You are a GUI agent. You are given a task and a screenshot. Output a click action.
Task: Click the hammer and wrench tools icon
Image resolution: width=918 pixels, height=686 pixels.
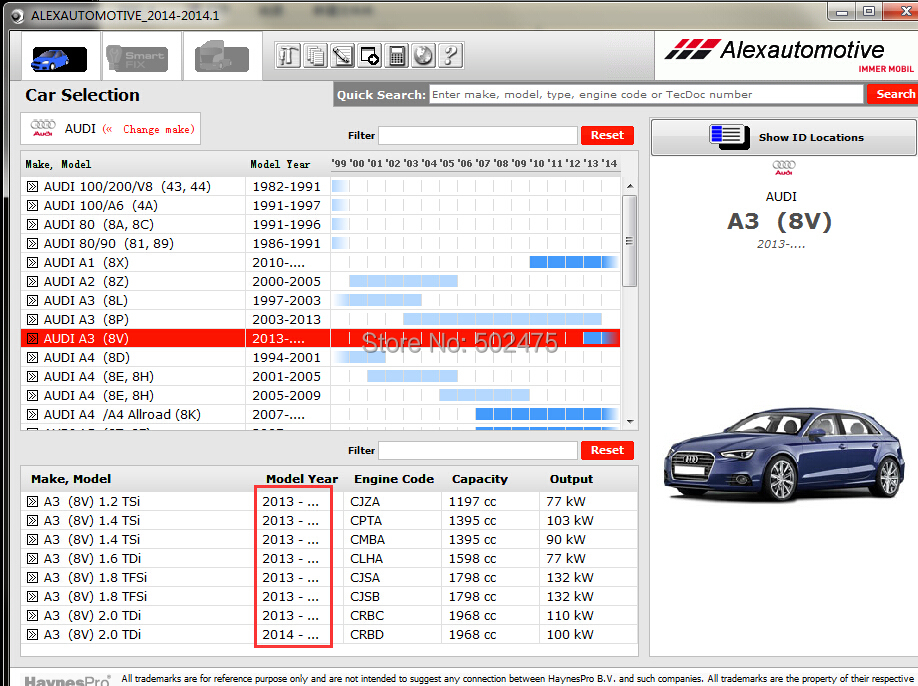[288, 56]
